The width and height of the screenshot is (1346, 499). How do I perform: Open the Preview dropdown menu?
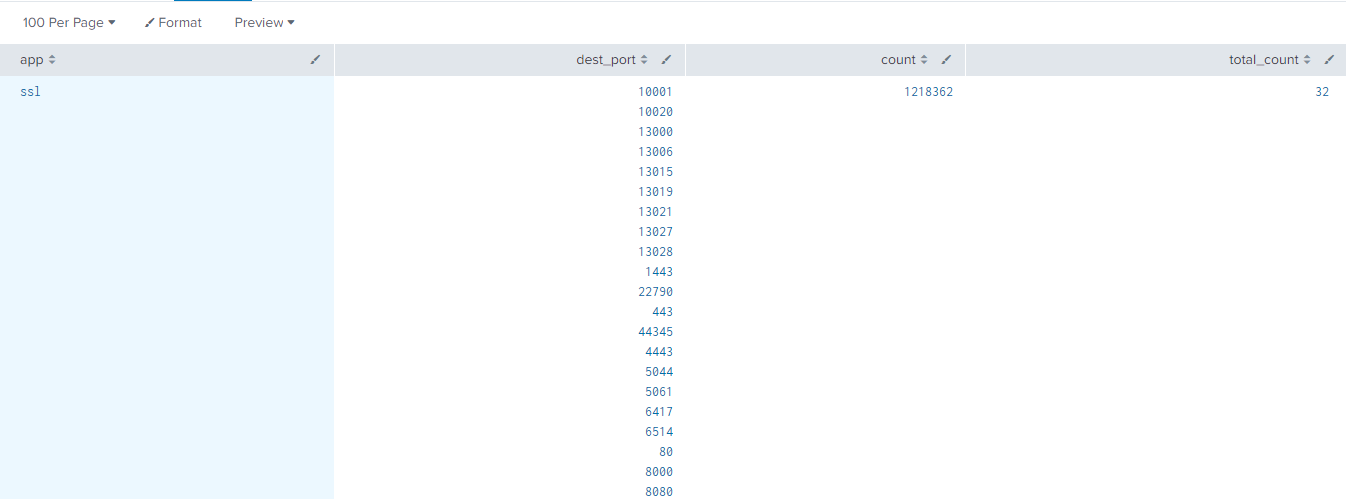tap(264, 22)
